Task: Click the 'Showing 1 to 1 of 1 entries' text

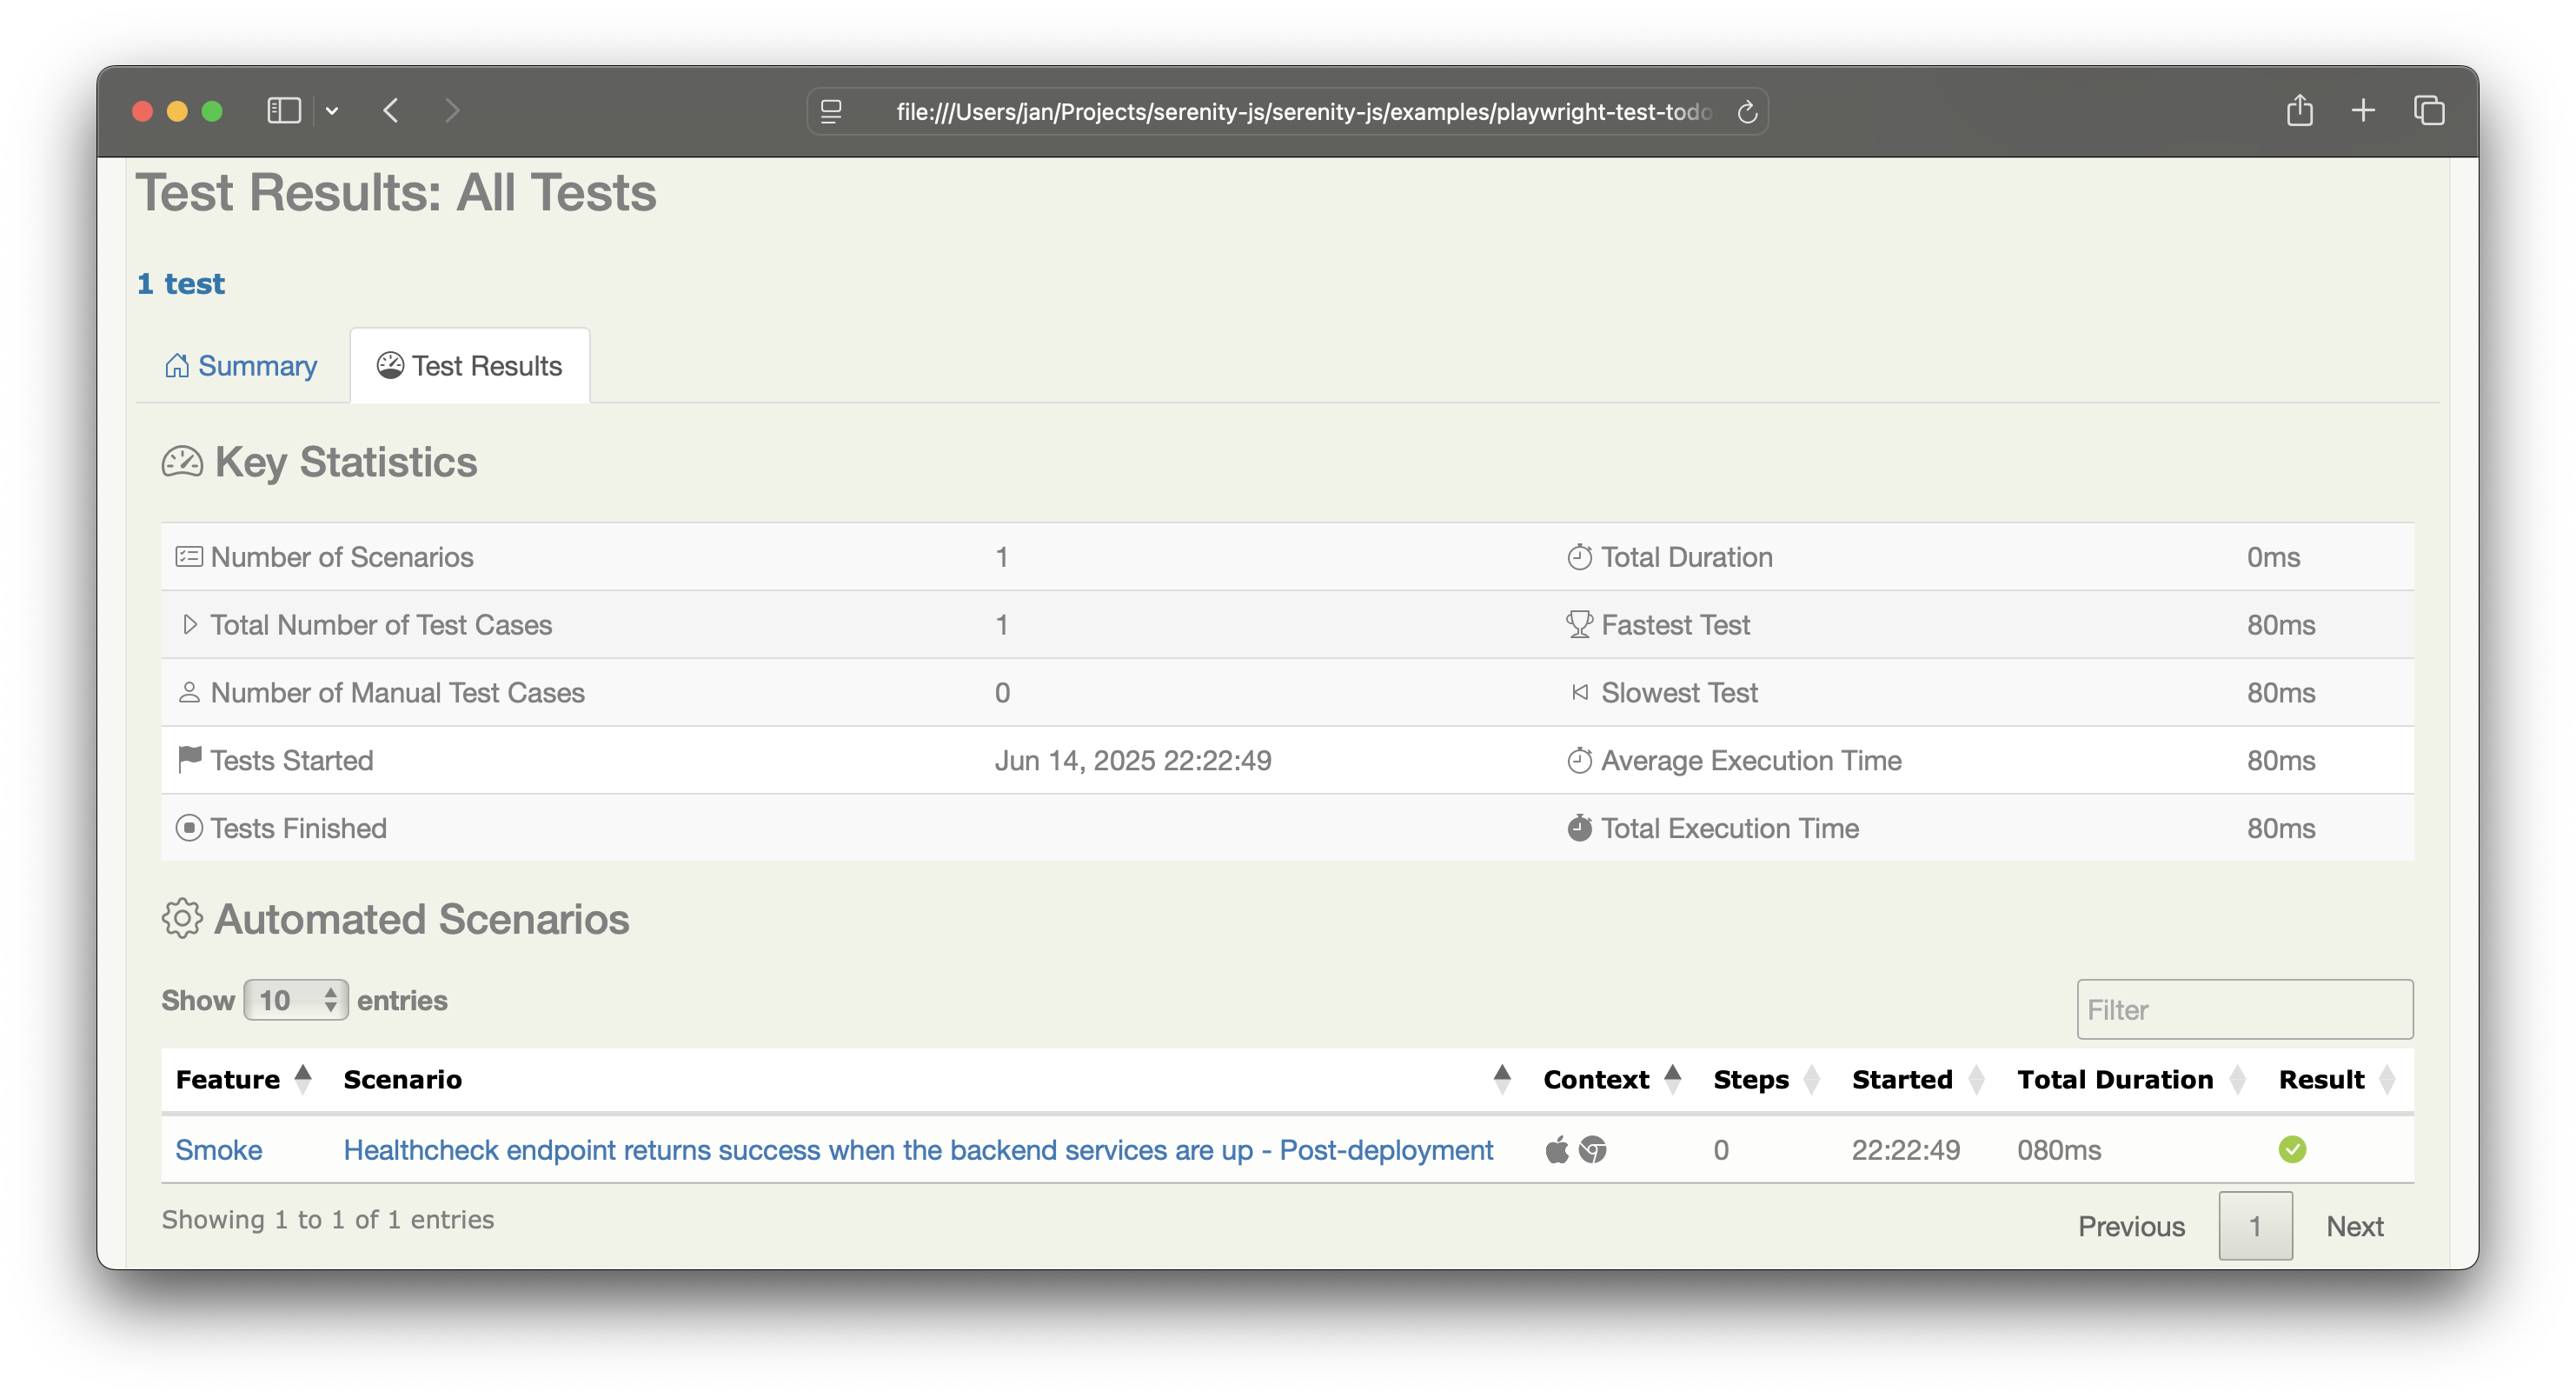Action: click(328, 1219)
